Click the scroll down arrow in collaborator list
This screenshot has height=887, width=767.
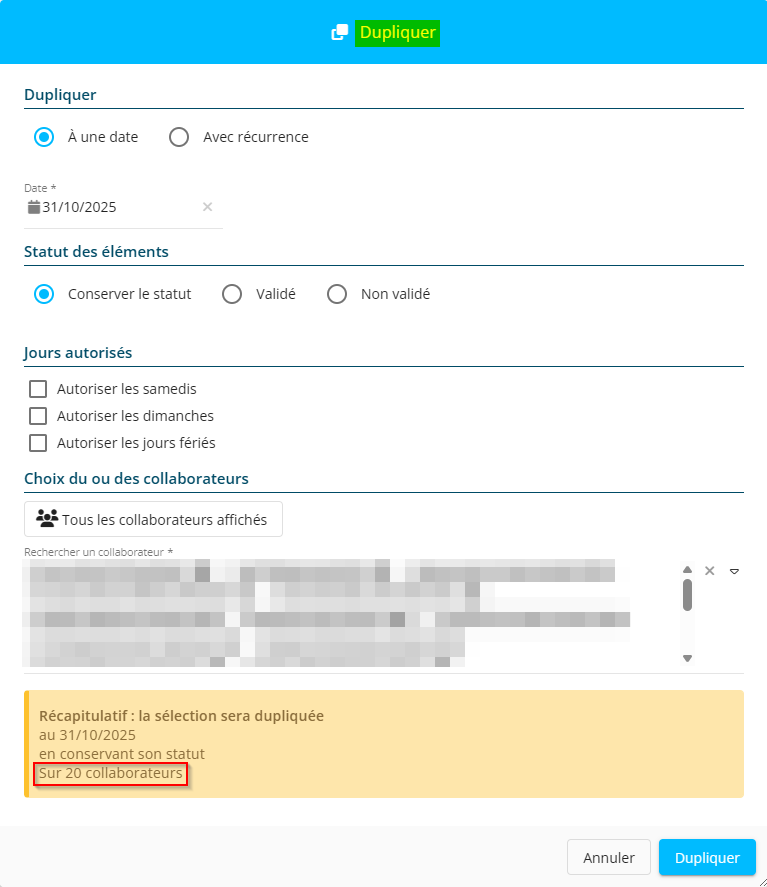(x=687, y=658)
